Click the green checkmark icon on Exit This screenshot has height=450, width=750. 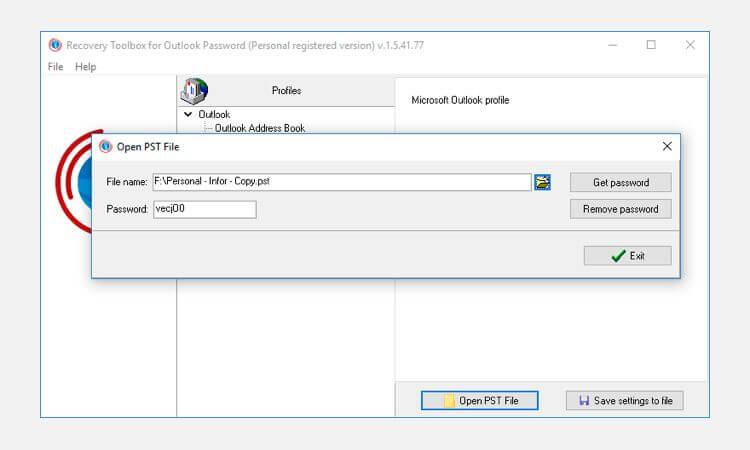pyautogui.click(x=618, y=256)
